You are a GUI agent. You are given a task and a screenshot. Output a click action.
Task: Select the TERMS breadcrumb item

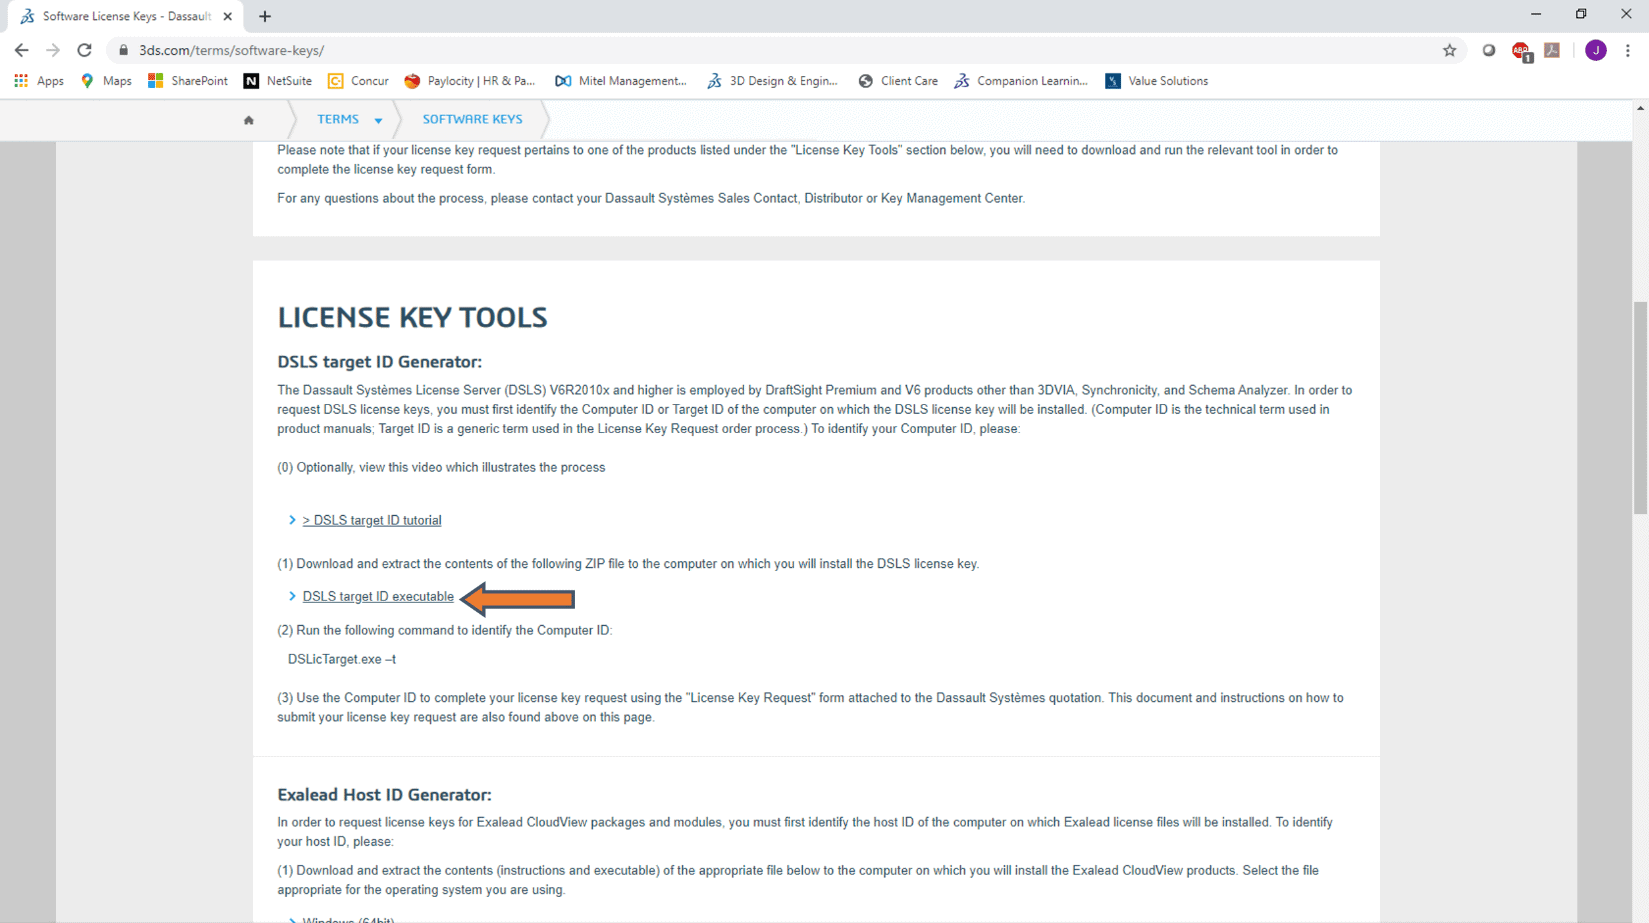point(338,119)
